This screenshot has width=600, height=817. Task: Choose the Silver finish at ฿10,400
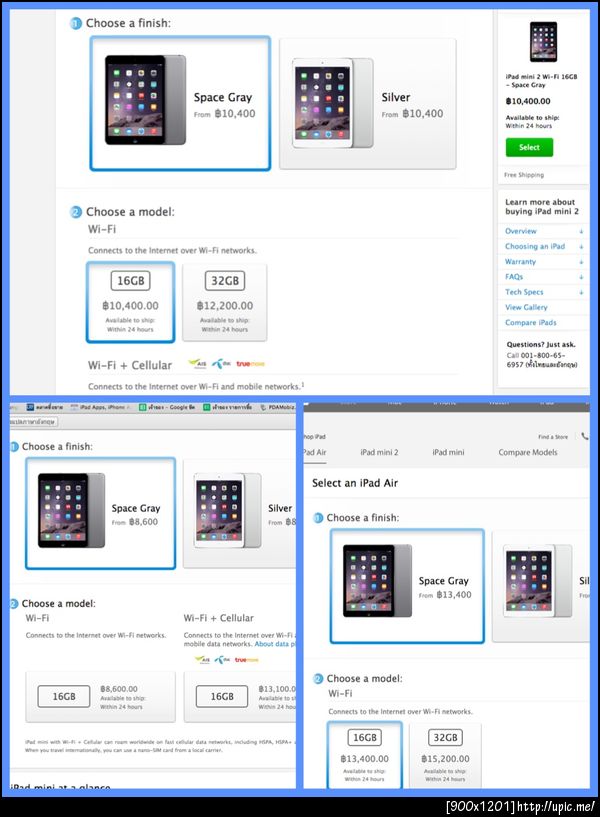tap(368, 104)
